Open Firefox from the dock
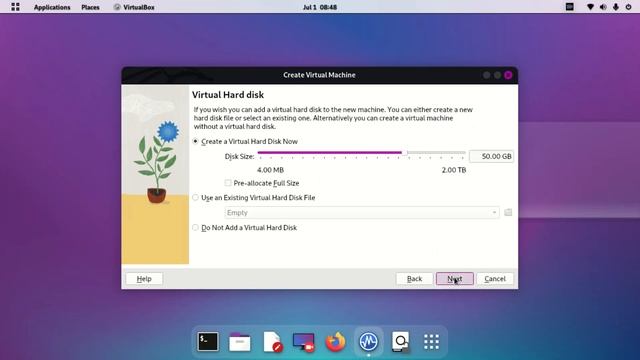The height and width of the screenshot is (360, 640). pos(336,342)
